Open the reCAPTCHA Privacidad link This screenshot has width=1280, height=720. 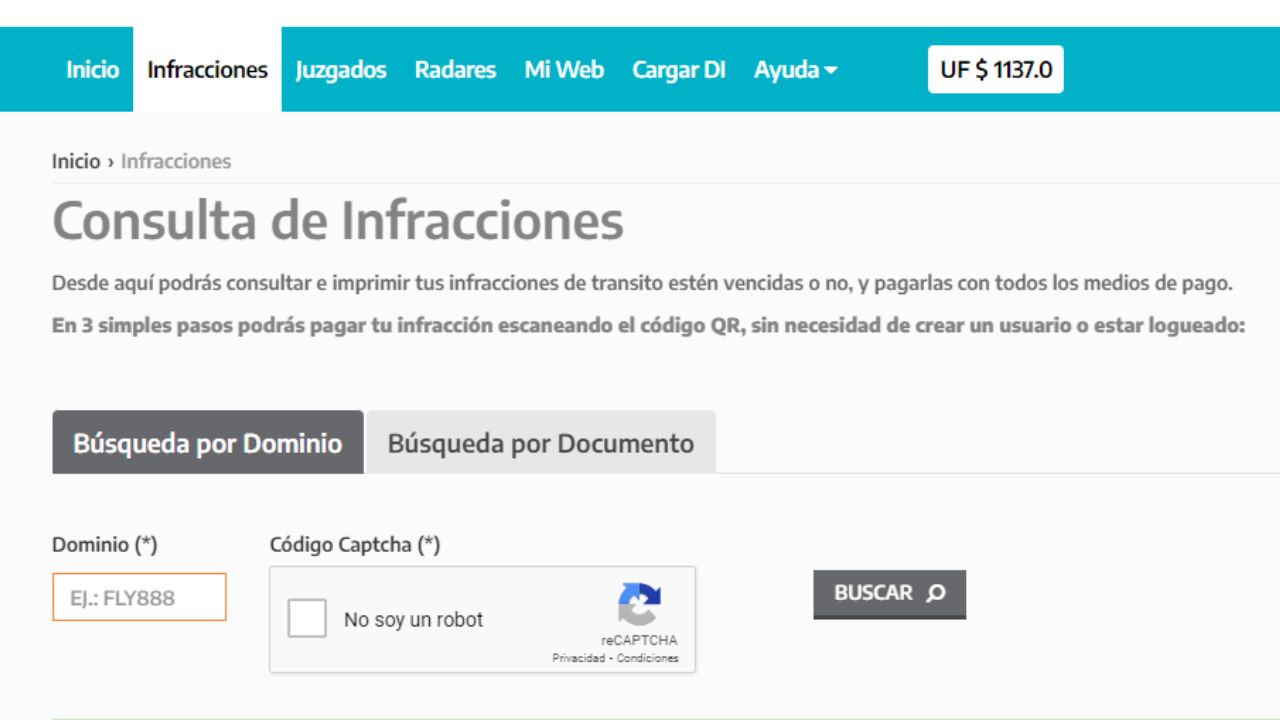click(579, 658)
